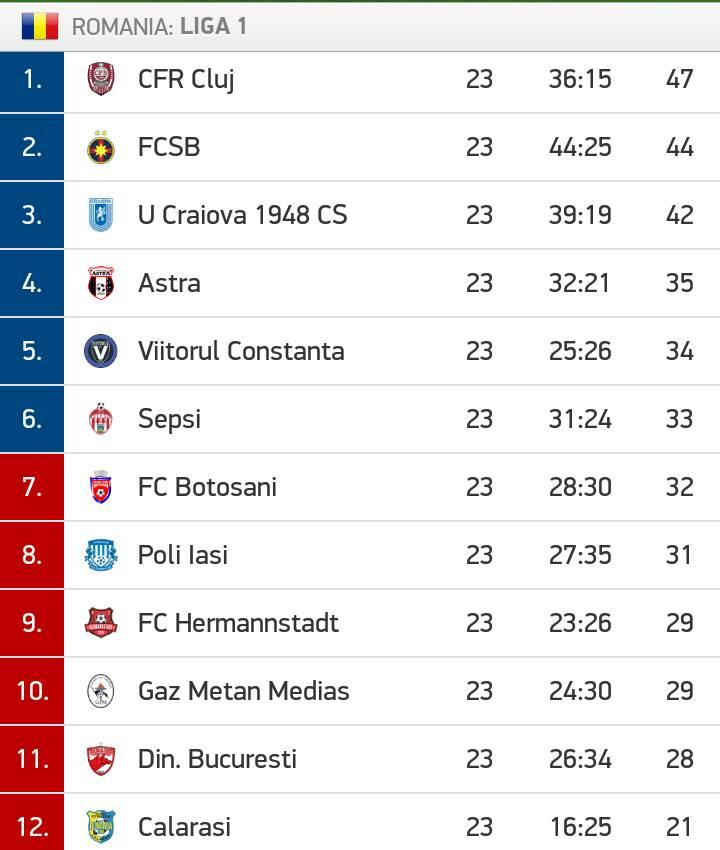The image size is (720, 850).
Task: Click the Sepsi club crest
Action: coord(101,419)
